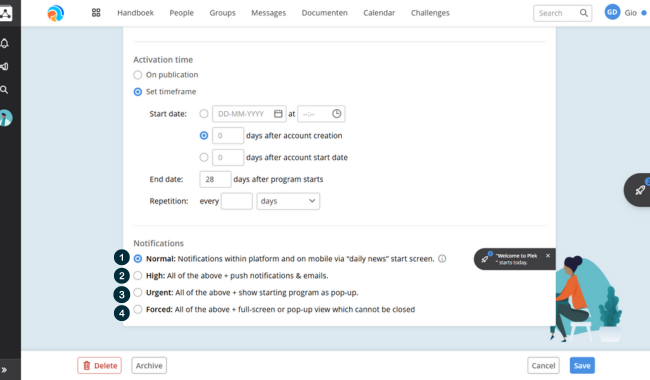Click End date days field showing 28

pyautogui.click(x=215, y=179)
